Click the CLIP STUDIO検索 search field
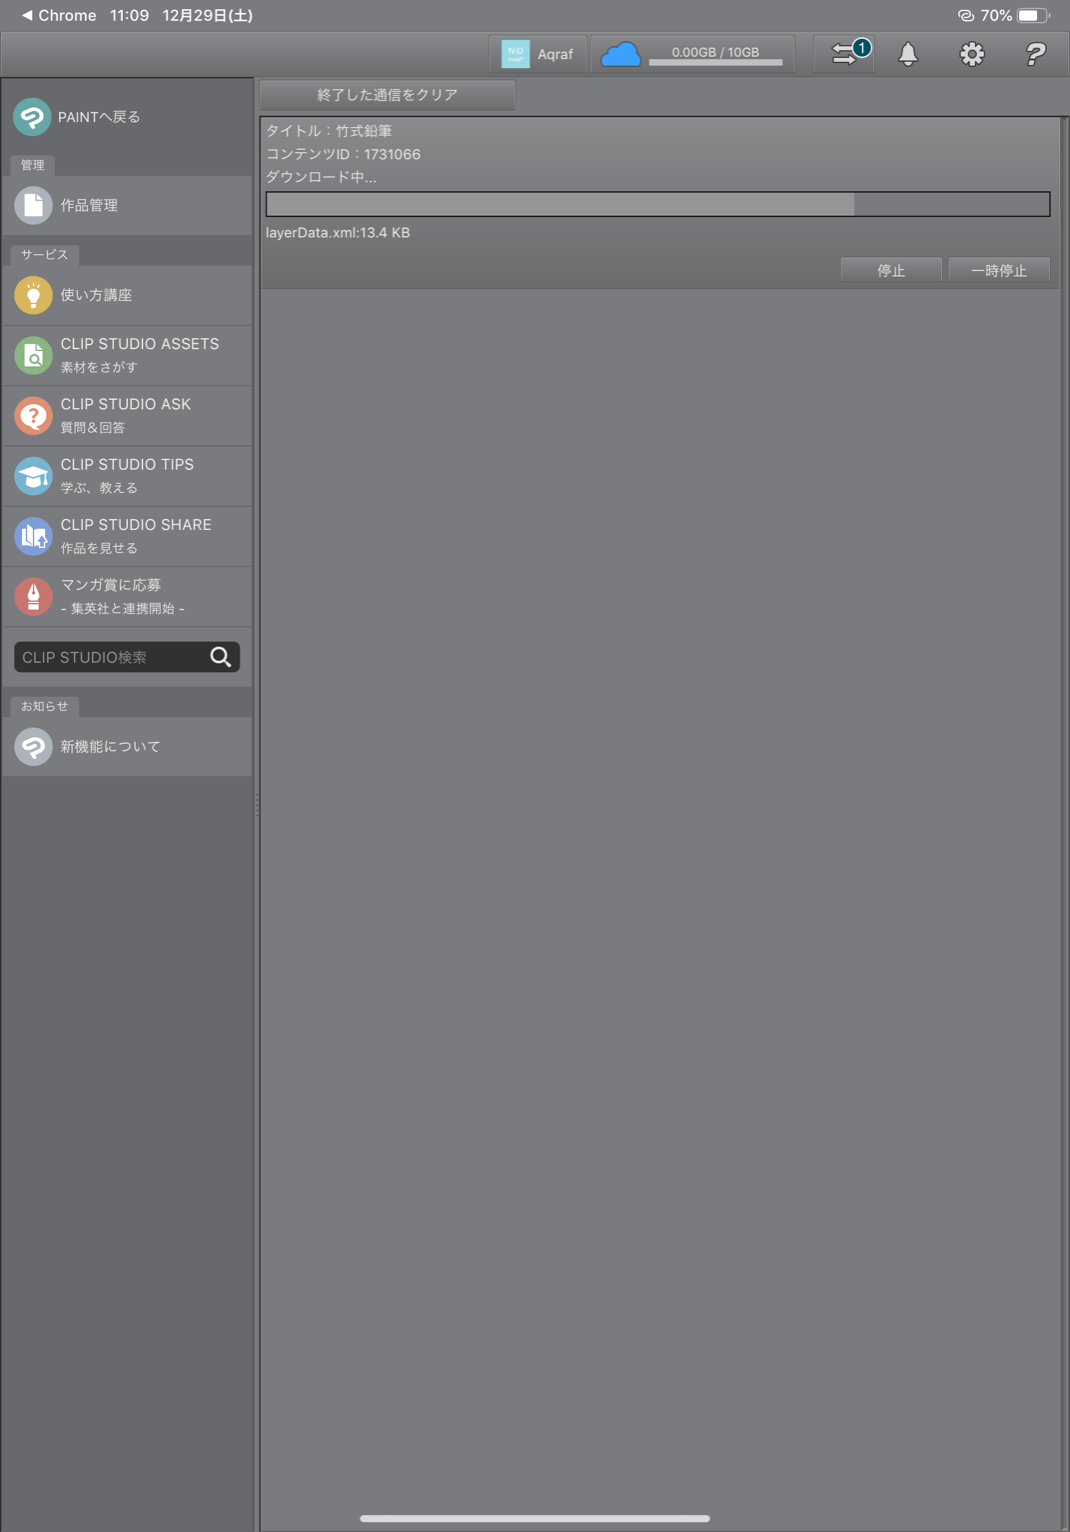This screenshot has height=1532, width=1070. click(108, 657)
